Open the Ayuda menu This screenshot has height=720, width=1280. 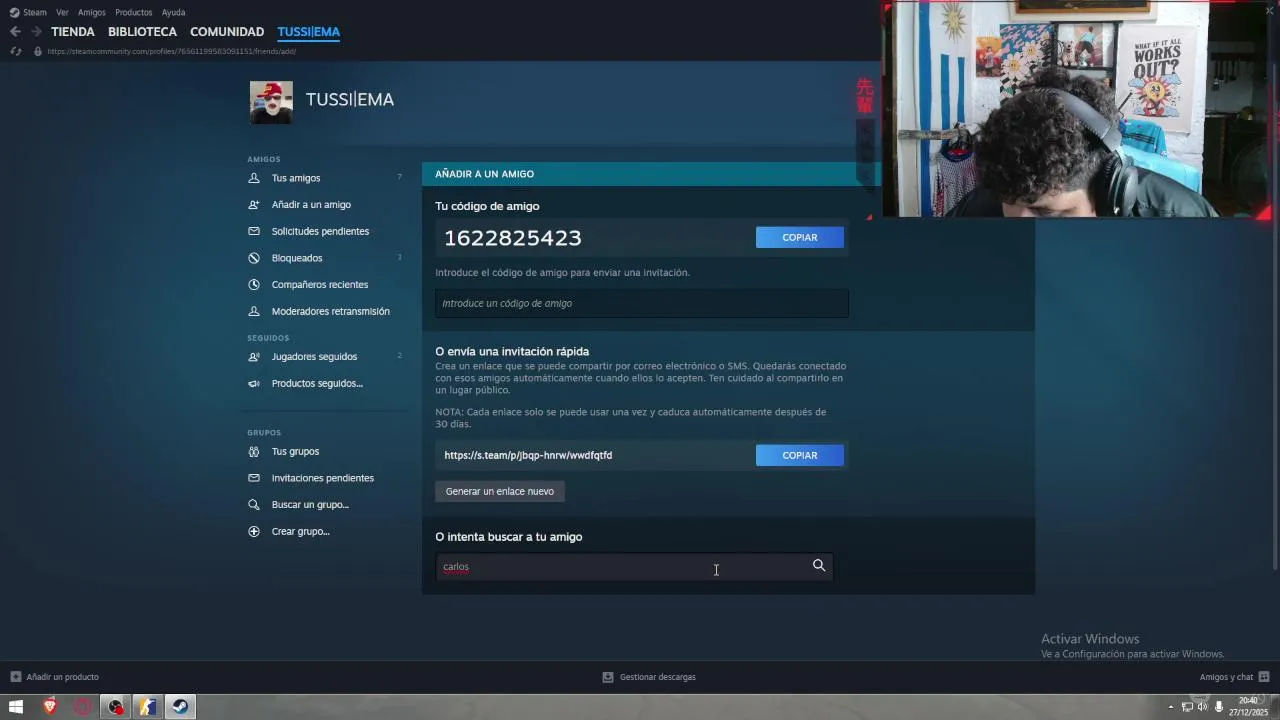(x=173, y=12)
